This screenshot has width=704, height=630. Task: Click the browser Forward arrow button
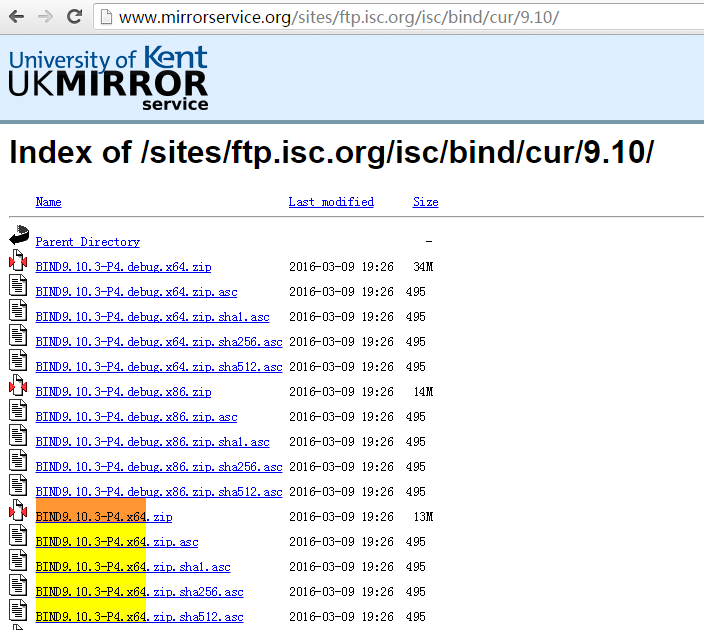[45, 17]
